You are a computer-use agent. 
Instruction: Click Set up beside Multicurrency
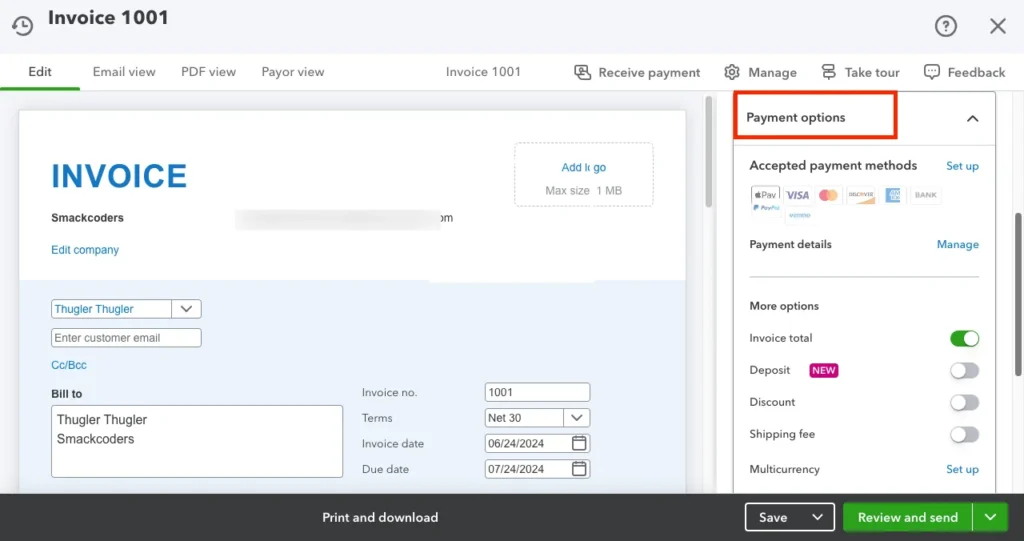[x=962, y=469]
